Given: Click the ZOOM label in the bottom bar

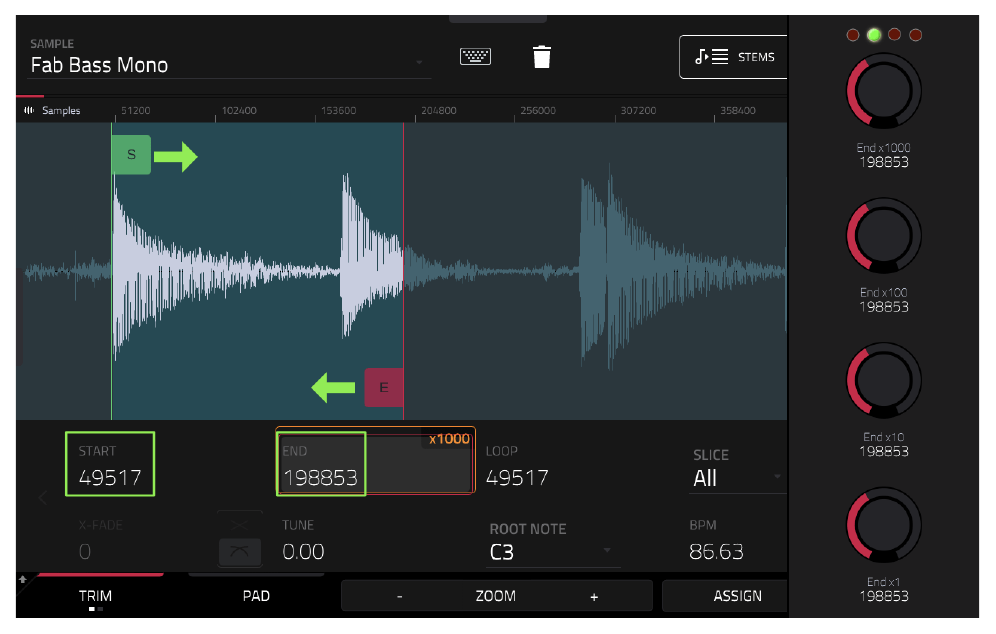Looking at the screenshot, I should point(495,596).
